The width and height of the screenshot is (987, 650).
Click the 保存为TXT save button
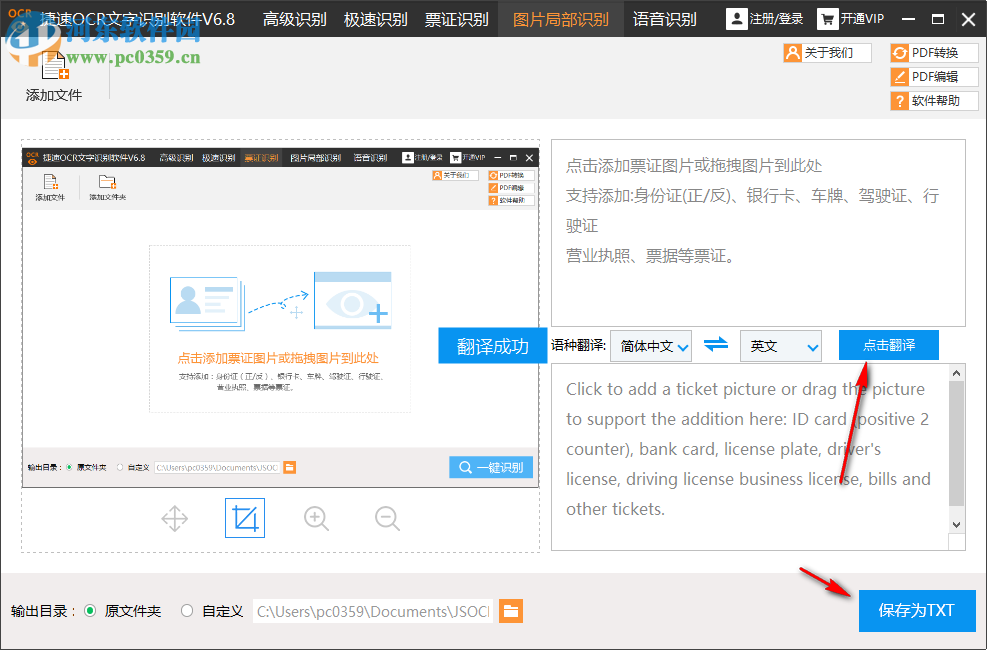pyautogui.click(x=916, y=610)
